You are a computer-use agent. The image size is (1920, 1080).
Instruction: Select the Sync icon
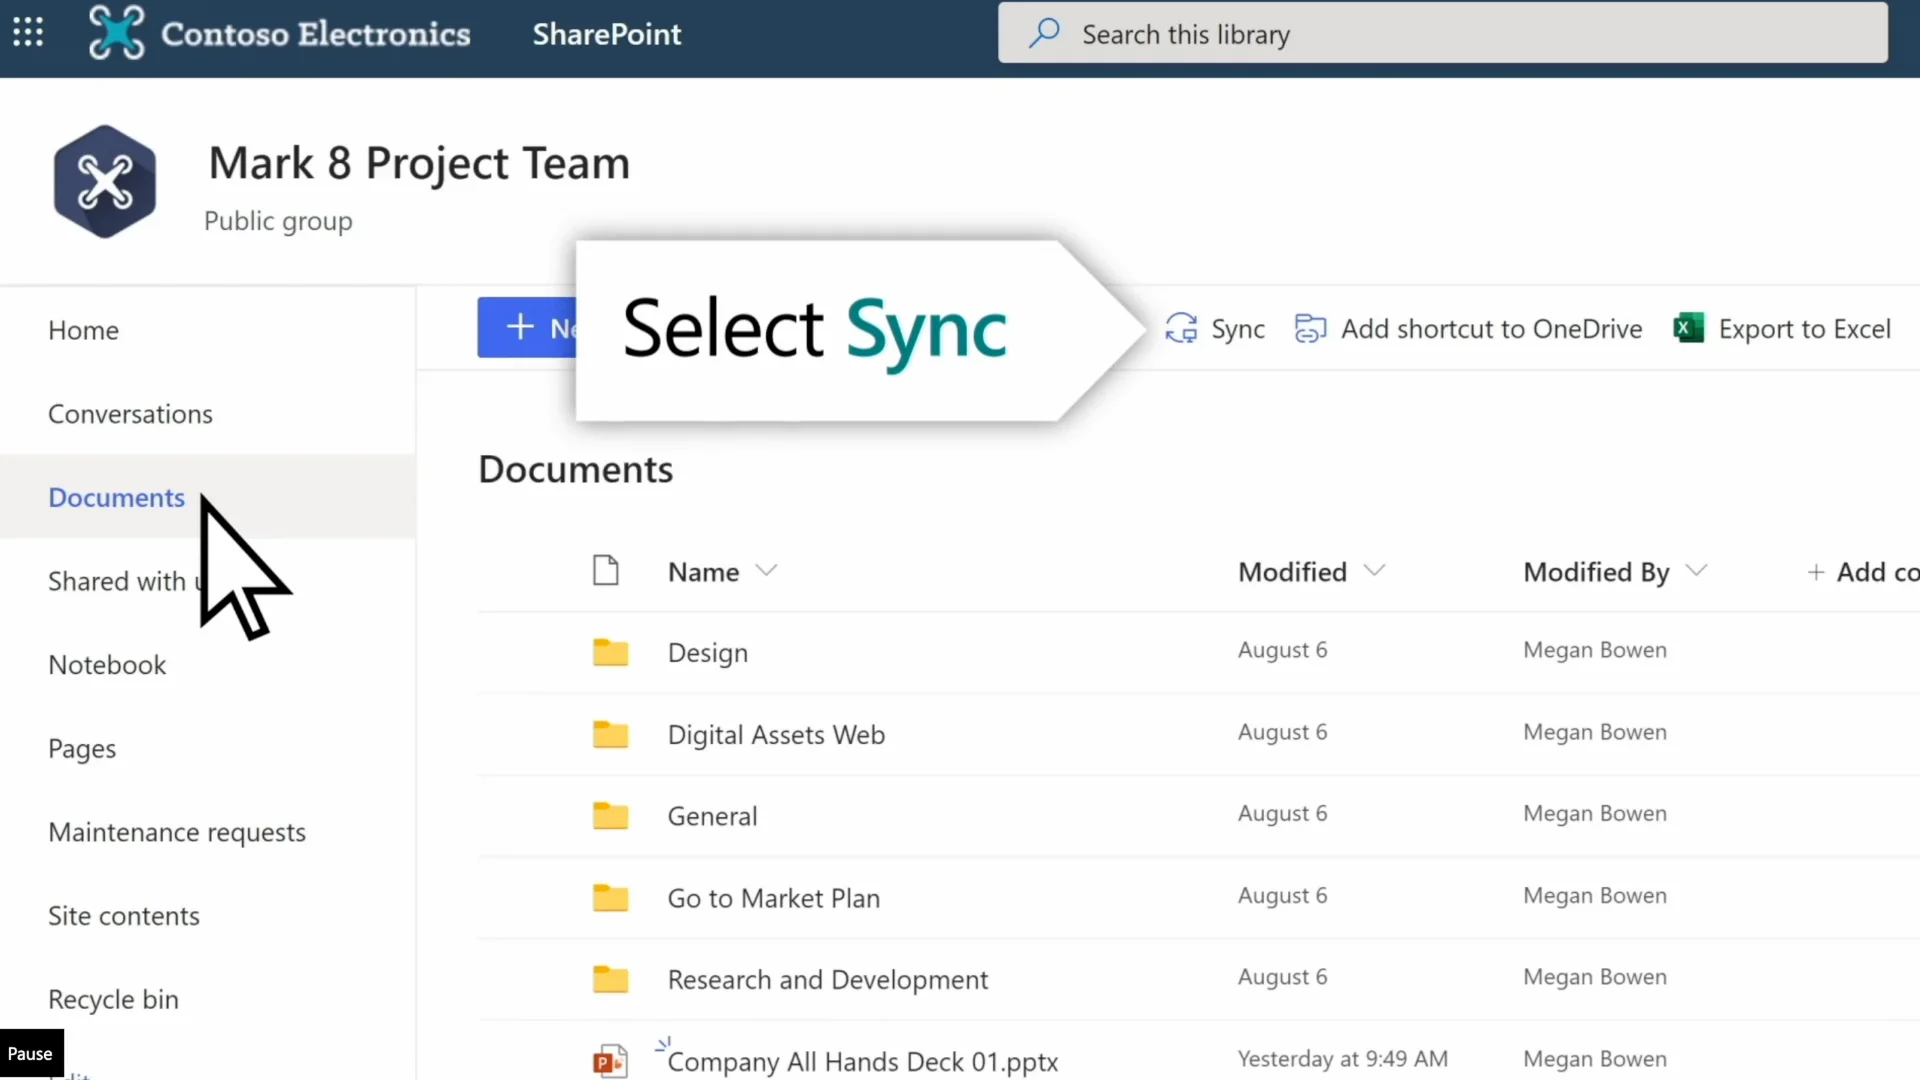[1181, 328]
